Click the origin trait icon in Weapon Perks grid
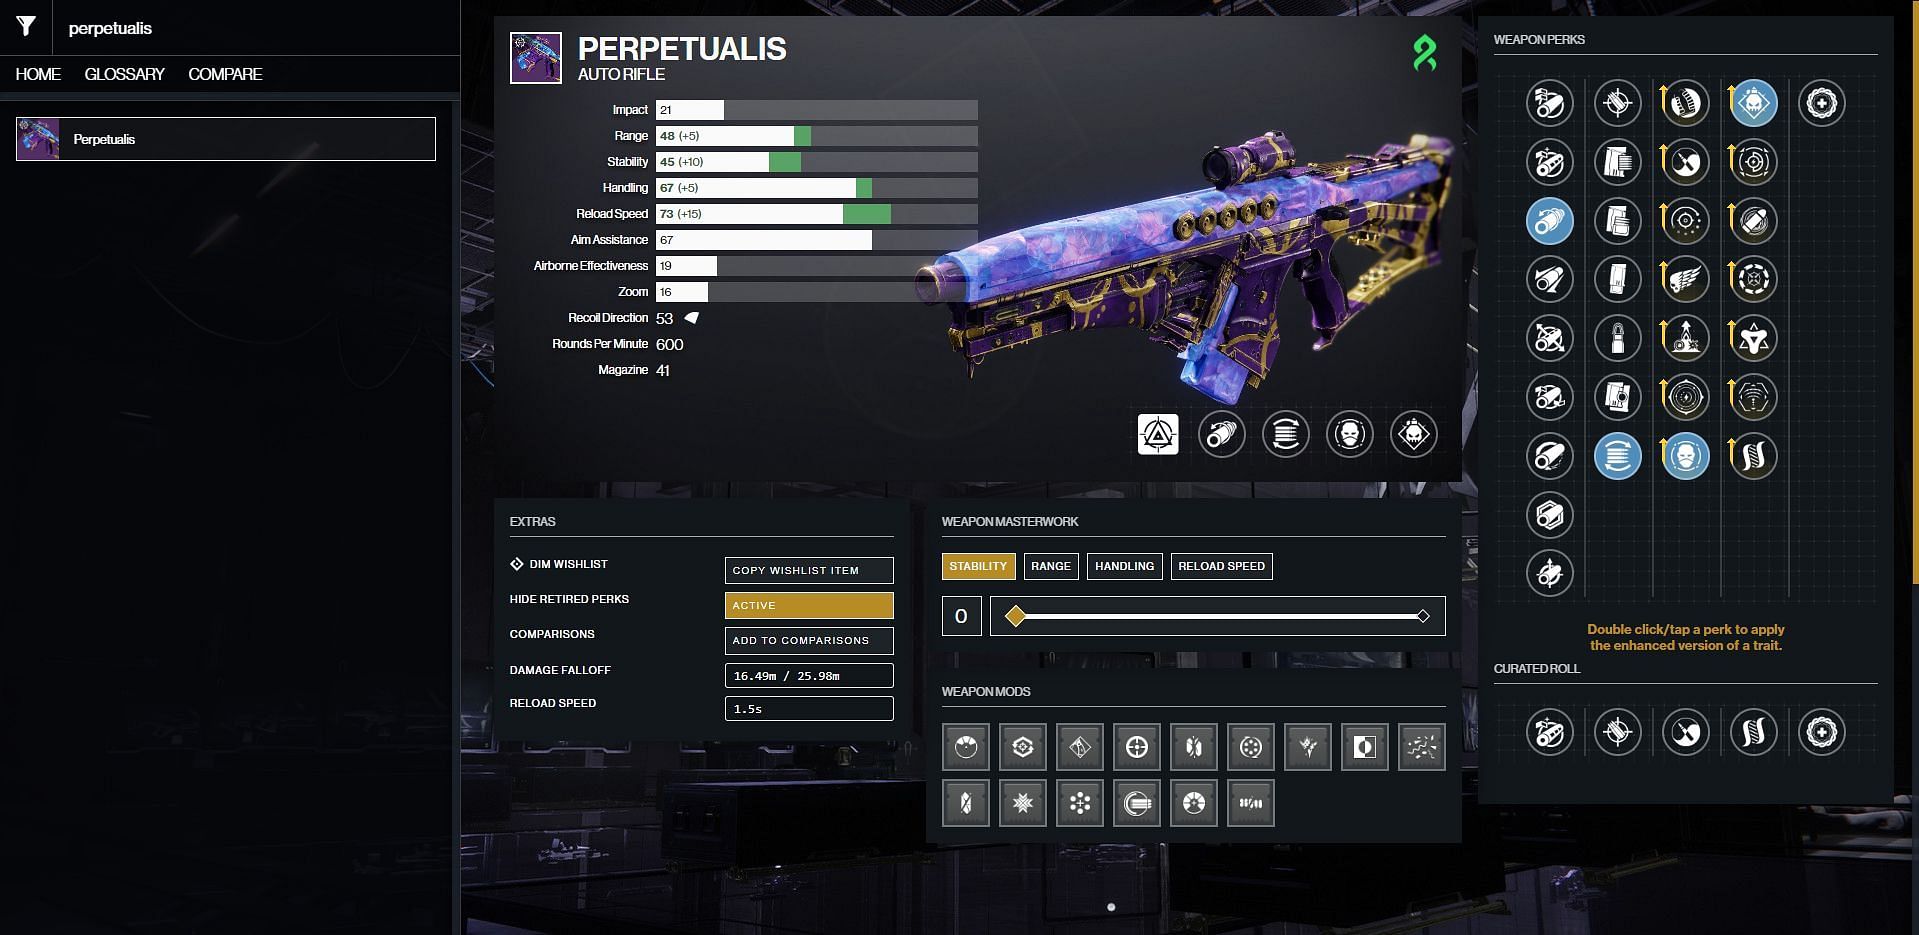This screenshot has width=1919, height=935. [x=1821, y=103]
